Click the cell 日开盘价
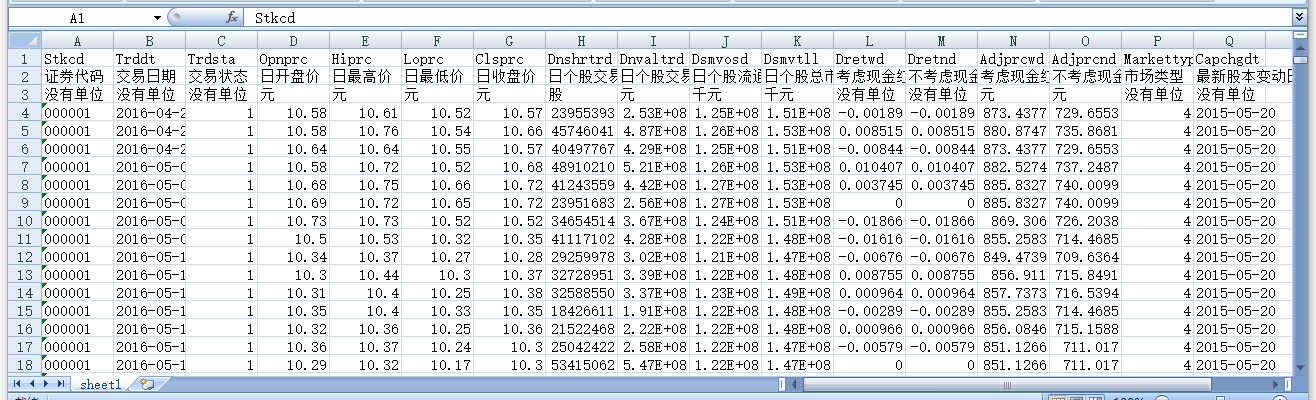 [x=293, y=76]
